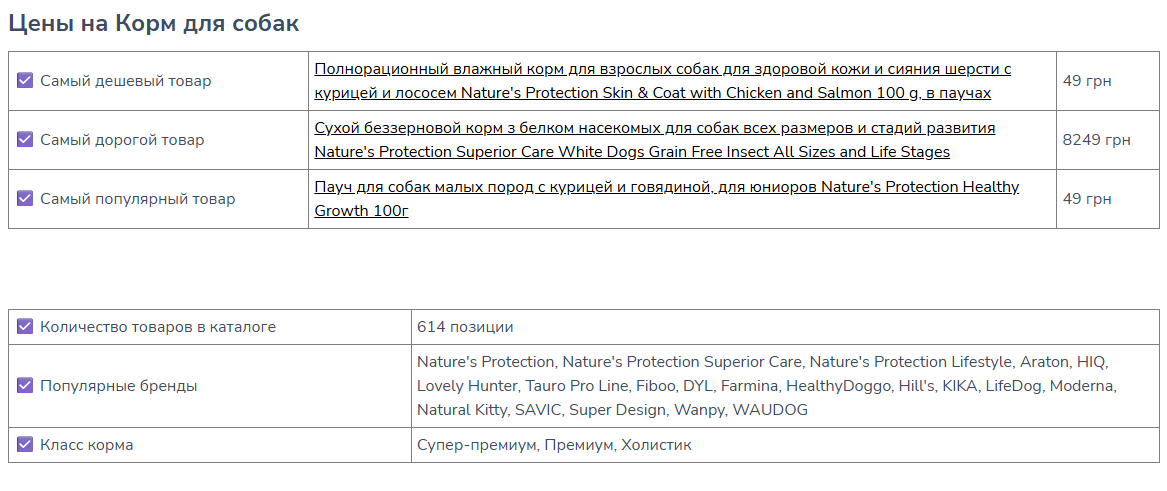
Task: Click the Самый дешевый товар label
Action: click(126, 81)
